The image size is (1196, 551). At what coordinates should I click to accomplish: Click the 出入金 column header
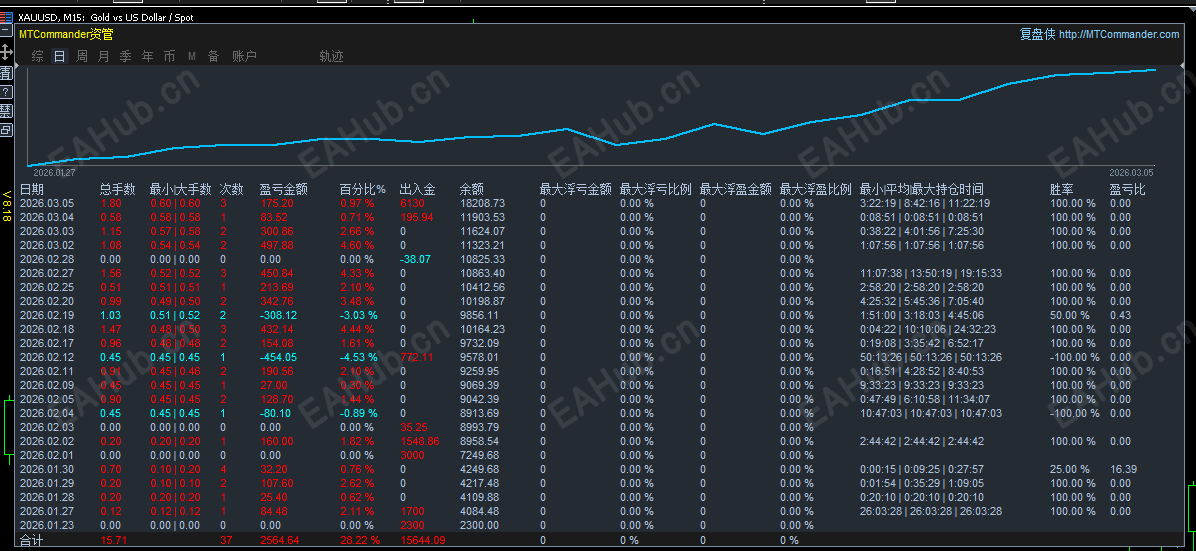417,189
